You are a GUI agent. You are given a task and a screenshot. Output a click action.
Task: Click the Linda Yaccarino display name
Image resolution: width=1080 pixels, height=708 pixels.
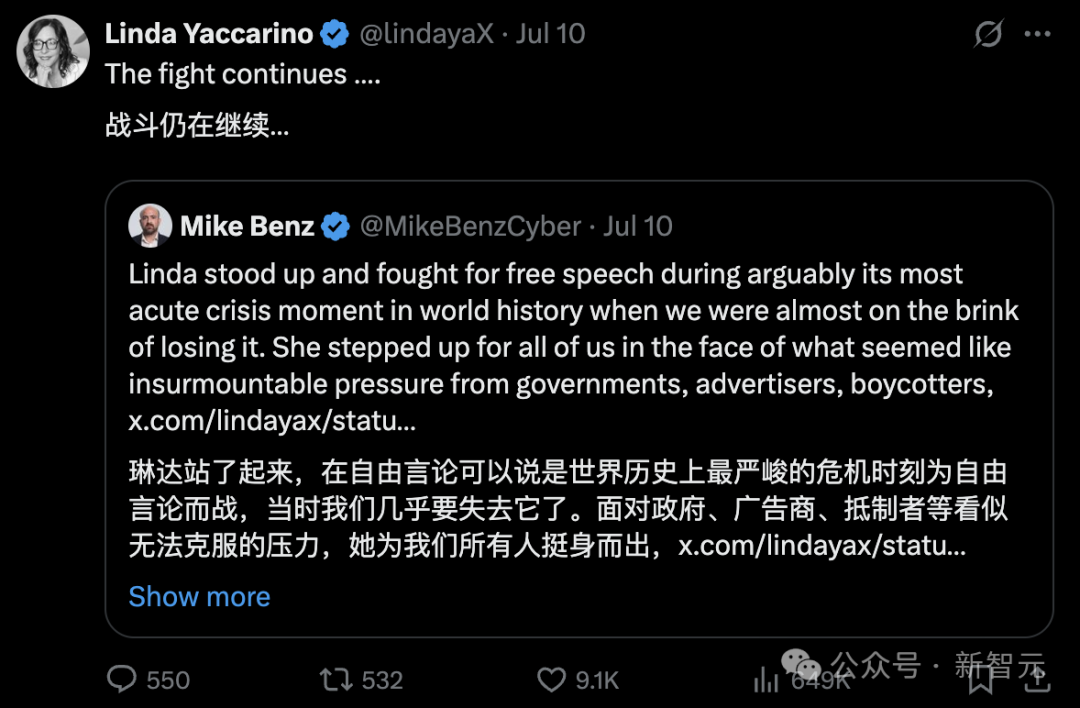(x=209, y=34)
